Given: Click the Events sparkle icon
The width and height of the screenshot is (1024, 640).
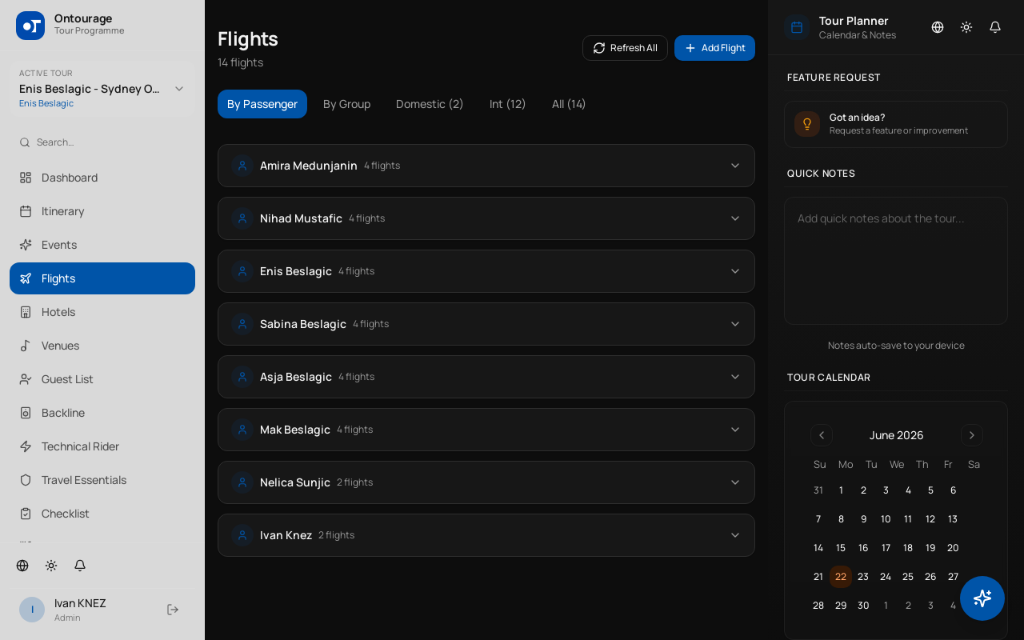Looking at the screenshot, I should [25, 245].
